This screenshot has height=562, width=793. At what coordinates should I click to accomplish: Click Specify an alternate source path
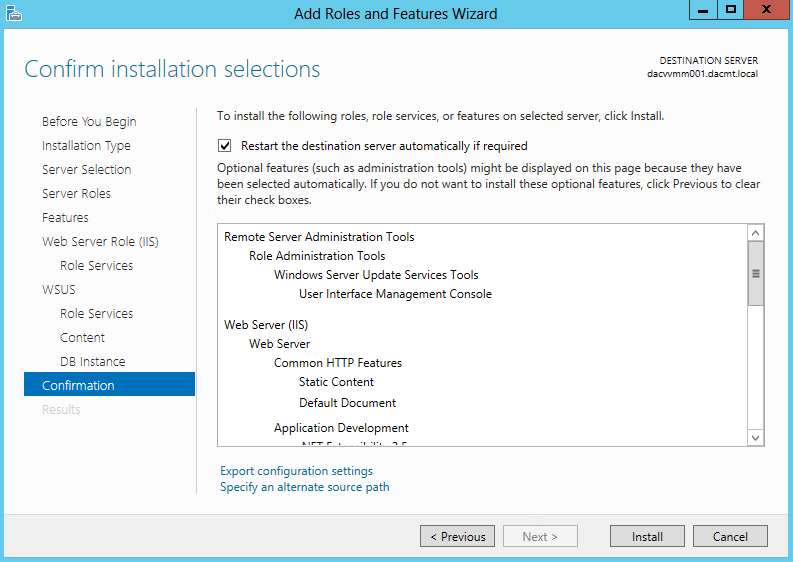click(304, 487)
